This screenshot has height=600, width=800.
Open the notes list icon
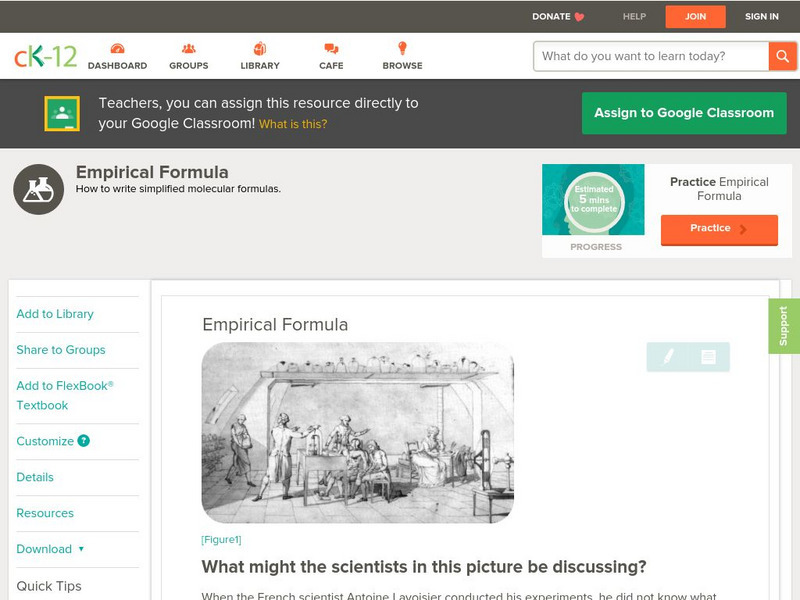[x=708, y=357]
